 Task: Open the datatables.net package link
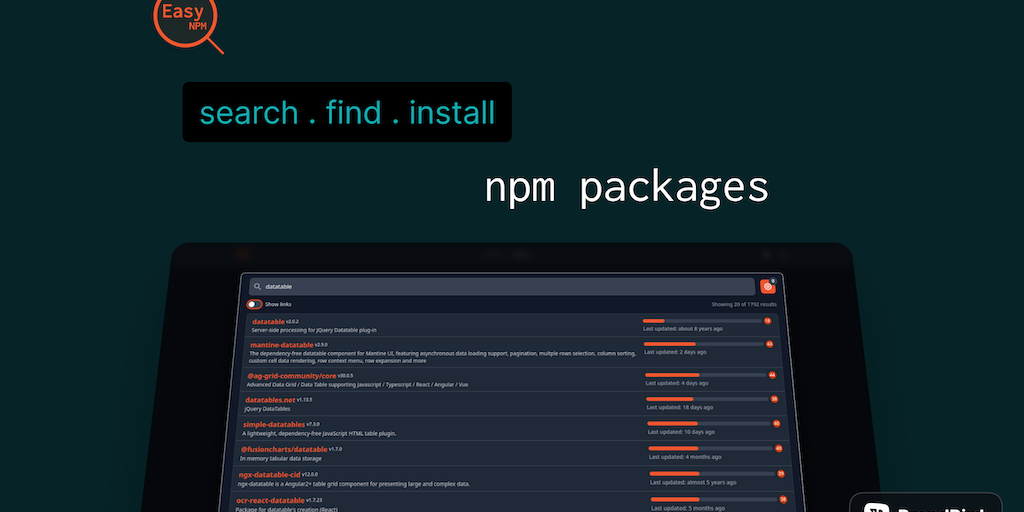[x=270, y=400]
